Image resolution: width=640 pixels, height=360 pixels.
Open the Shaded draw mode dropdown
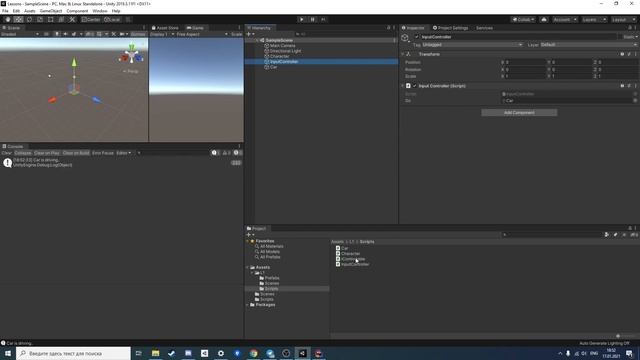pyautogui.click(x=20, y=34)
